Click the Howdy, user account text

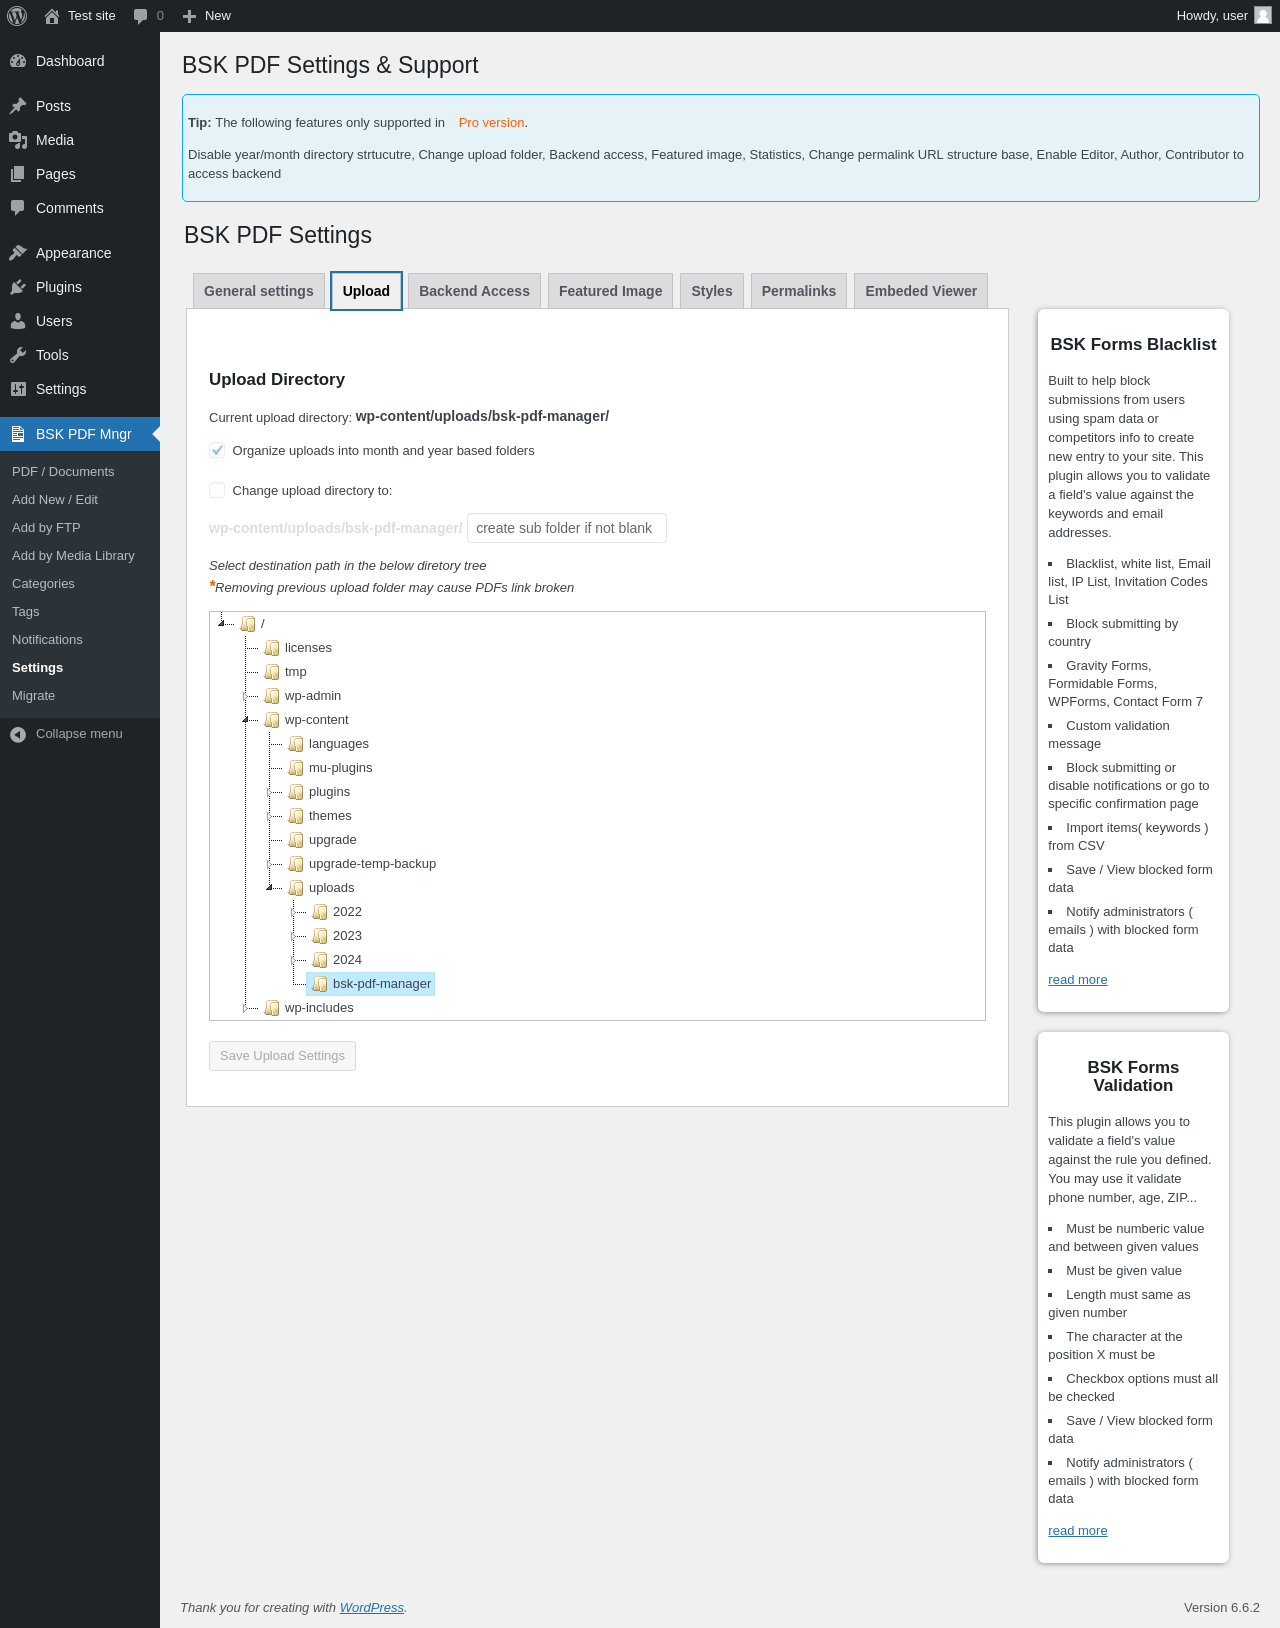pyautogui.click(x=1212, y=16)
